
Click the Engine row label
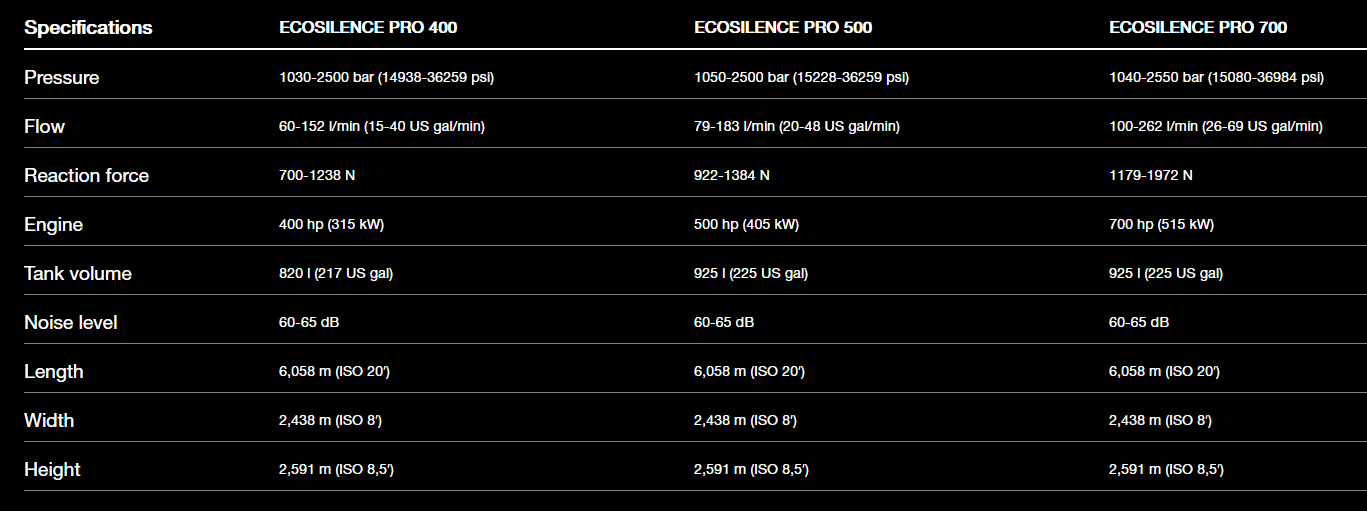click(x=54, y=225)
